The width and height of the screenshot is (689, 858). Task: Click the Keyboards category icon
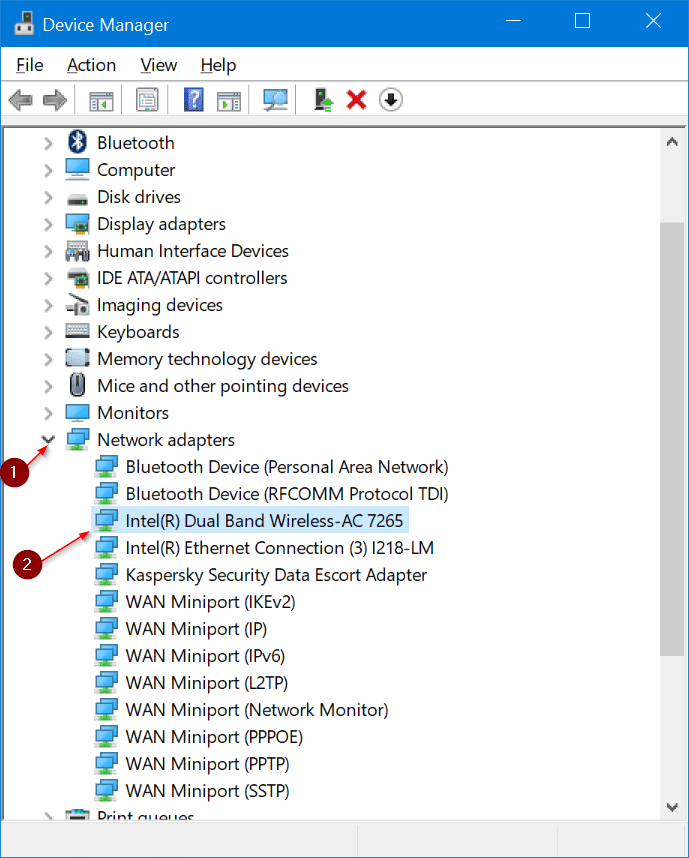77,331
